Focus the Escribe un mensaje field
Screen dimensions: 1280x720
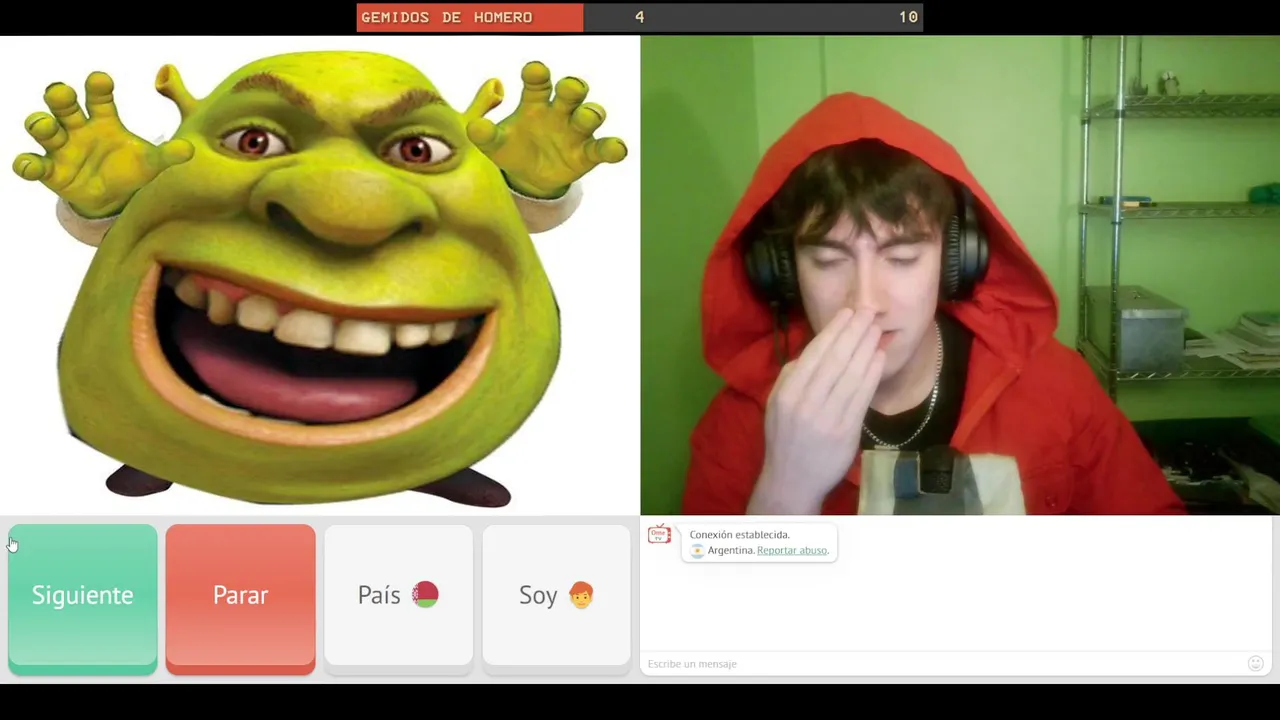(942, 664)
